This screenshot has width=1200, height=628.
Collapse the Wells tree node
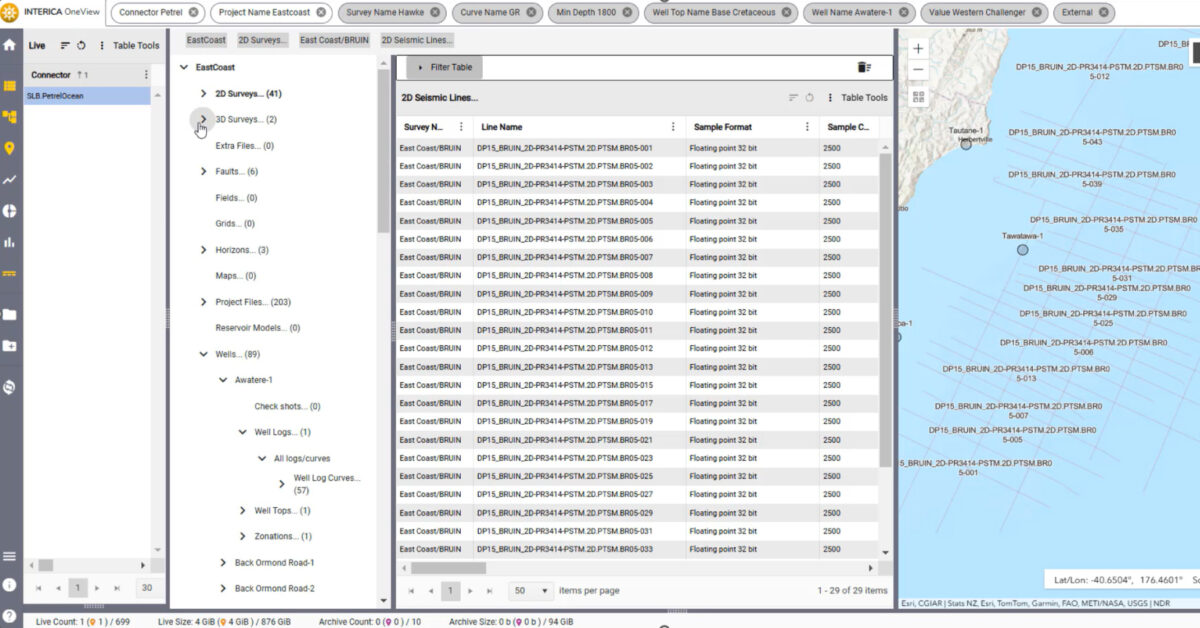[x=203, y=354]
